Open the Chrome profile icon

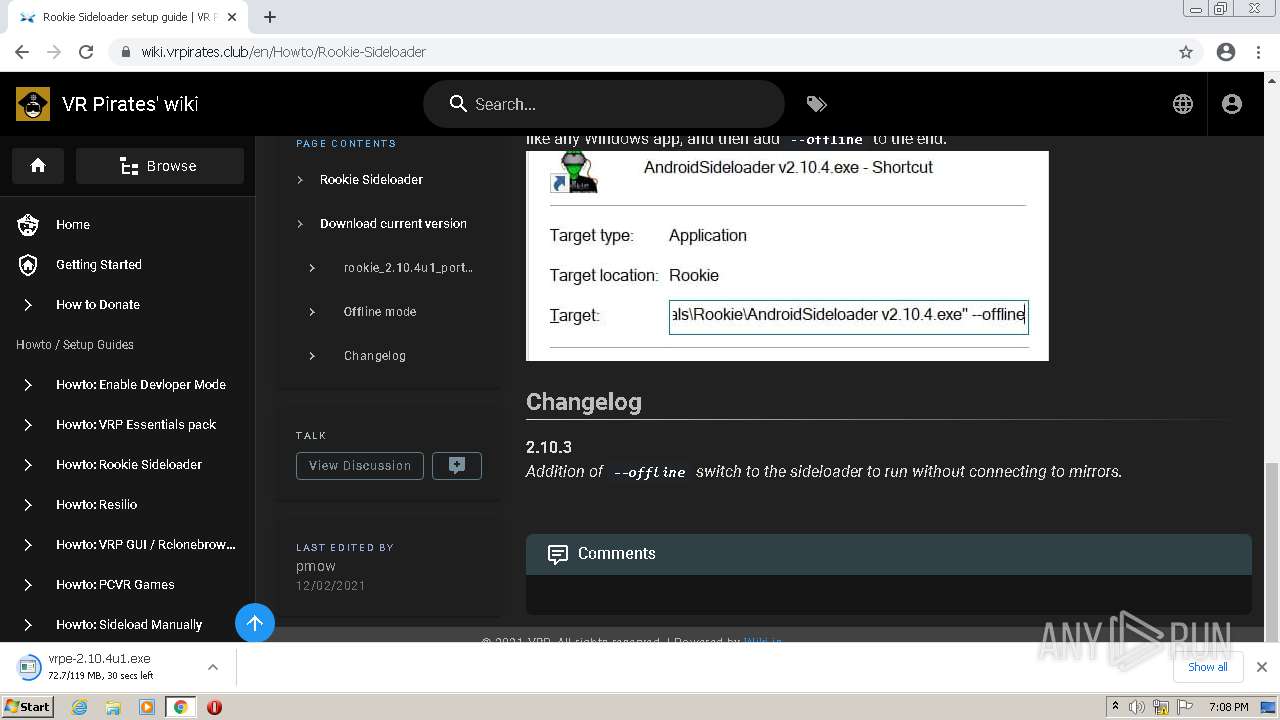[x=1226, y=52]
